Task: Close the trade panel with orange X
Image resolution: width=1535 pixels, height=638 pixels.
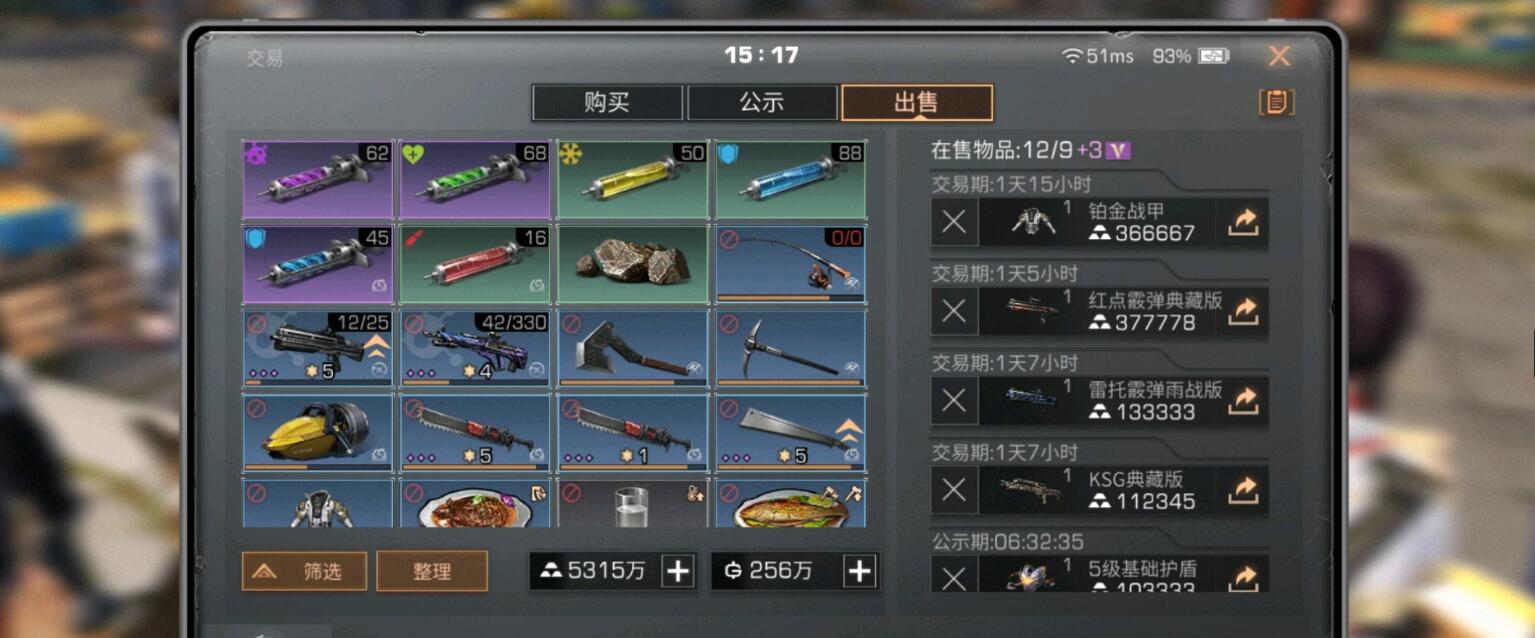Action: tap(1279, 56)
